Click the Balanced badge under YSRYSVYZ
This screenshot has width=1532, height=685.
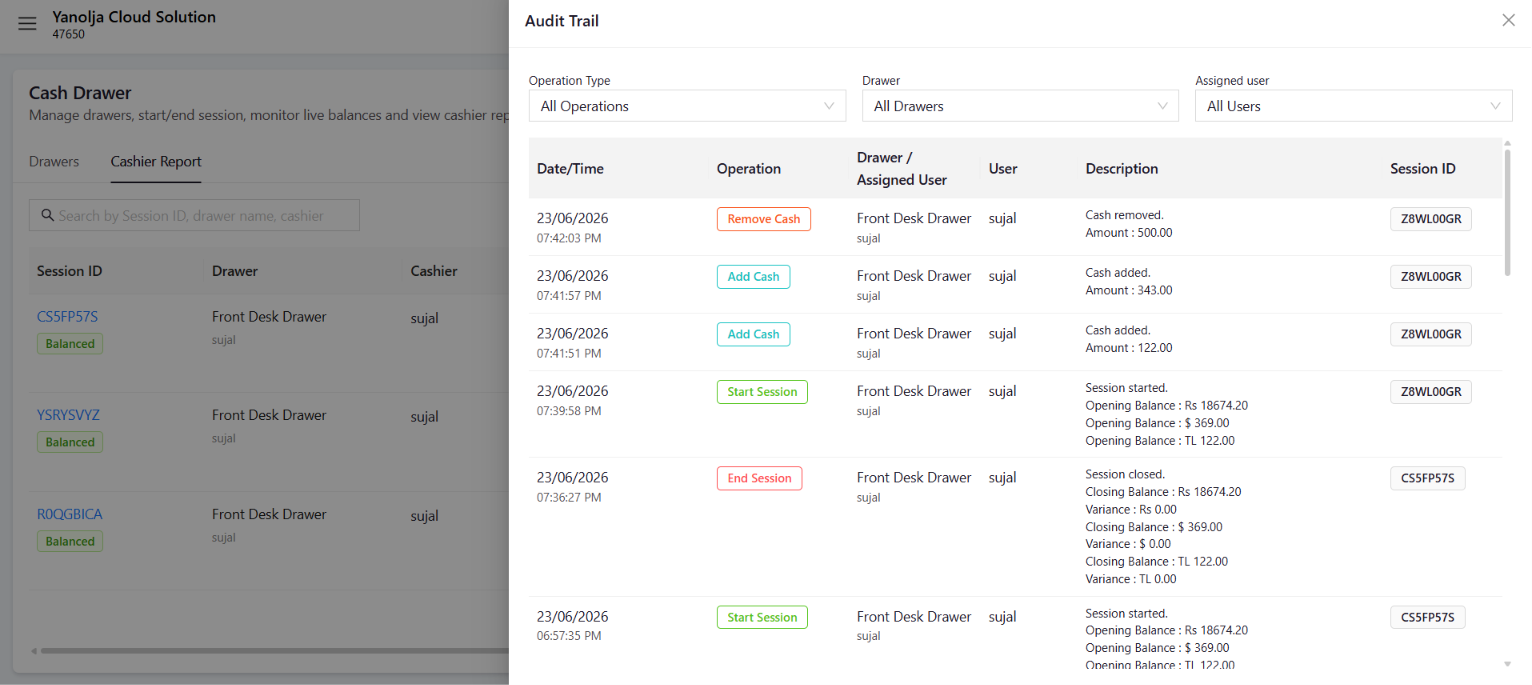click(x=70, y=442)
